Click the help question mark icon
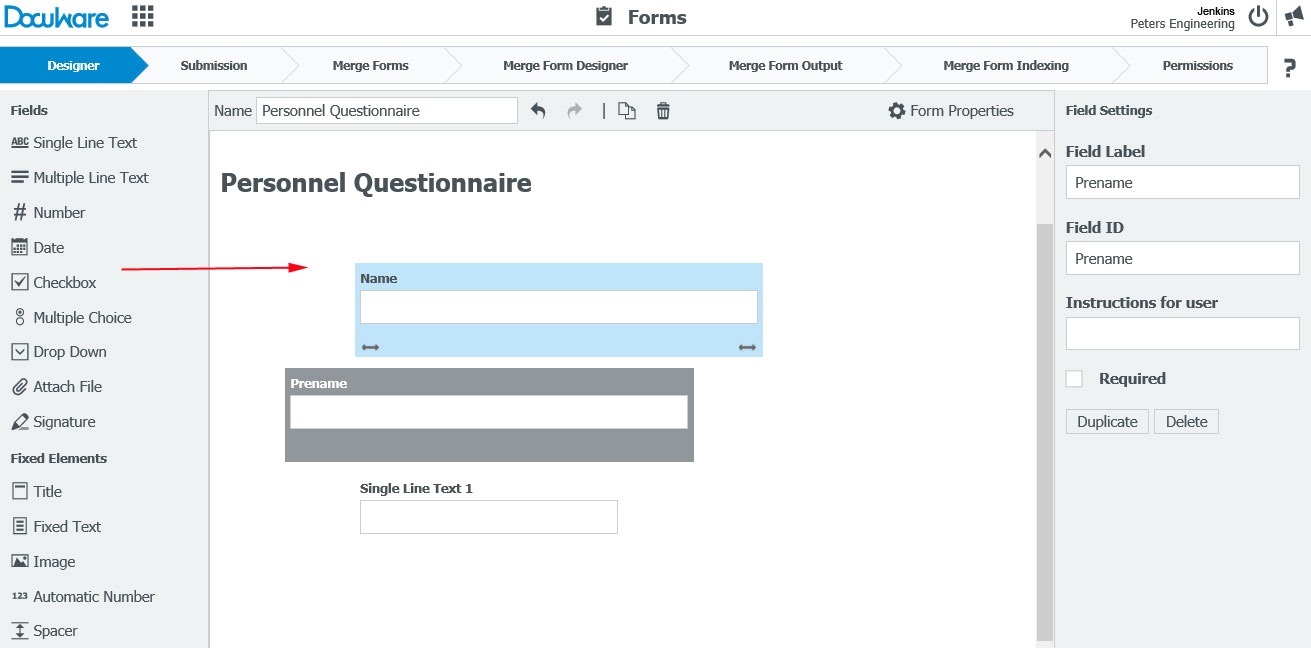This screenshot has height=648, width=1311. [x=1289, y=67]
